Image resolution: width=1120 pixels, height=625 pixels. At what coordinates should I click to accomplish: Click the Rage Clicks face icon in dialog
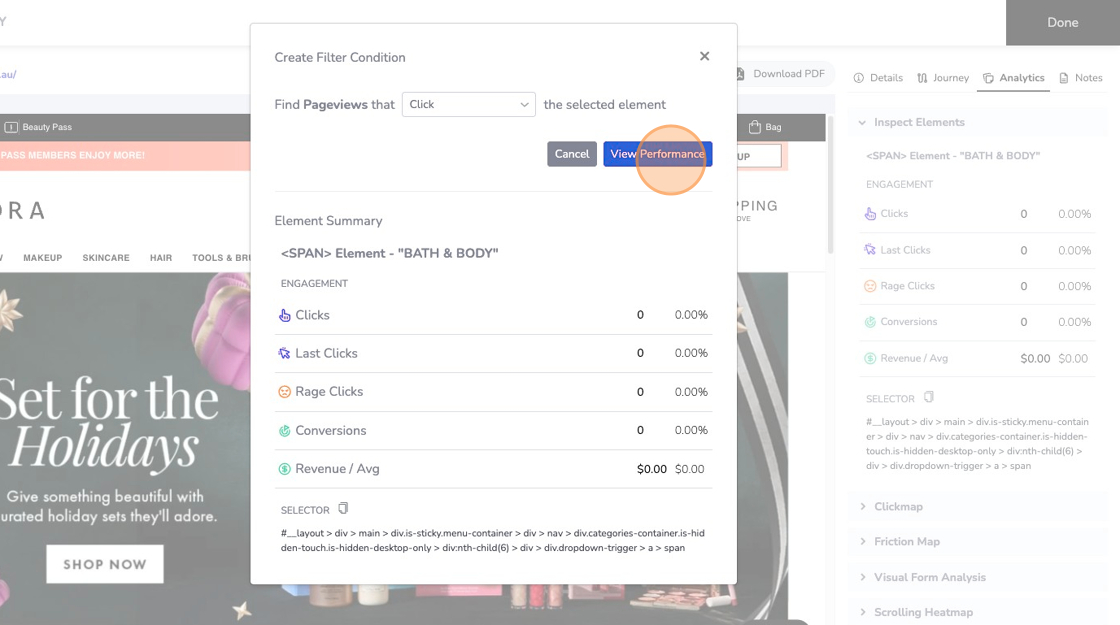click(x=285, y=392)
